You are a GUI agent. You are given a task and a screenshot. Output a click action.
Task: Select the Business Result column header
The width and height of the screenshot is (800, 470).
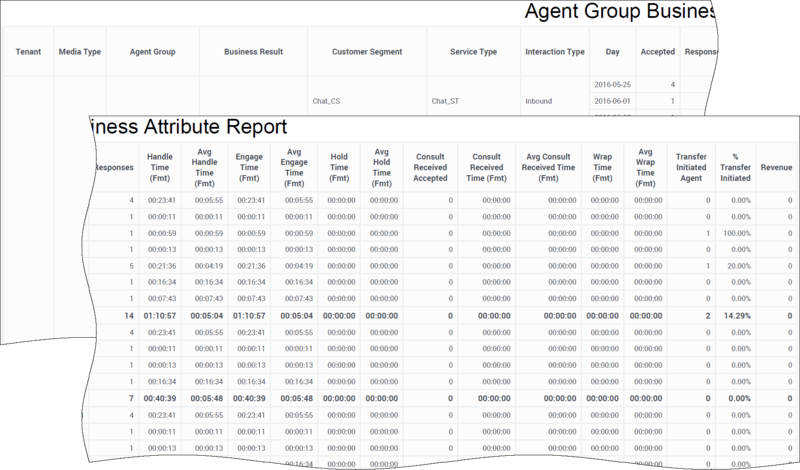tap(253, 50)
